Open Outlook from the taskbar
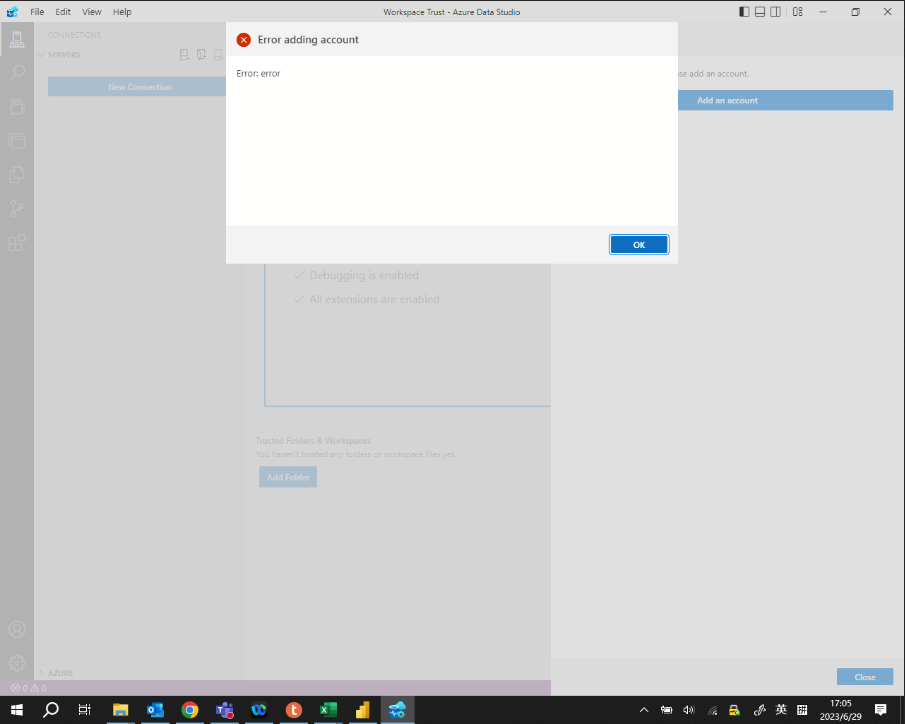The width and height of the screenshot is (905, 724). 155,710
